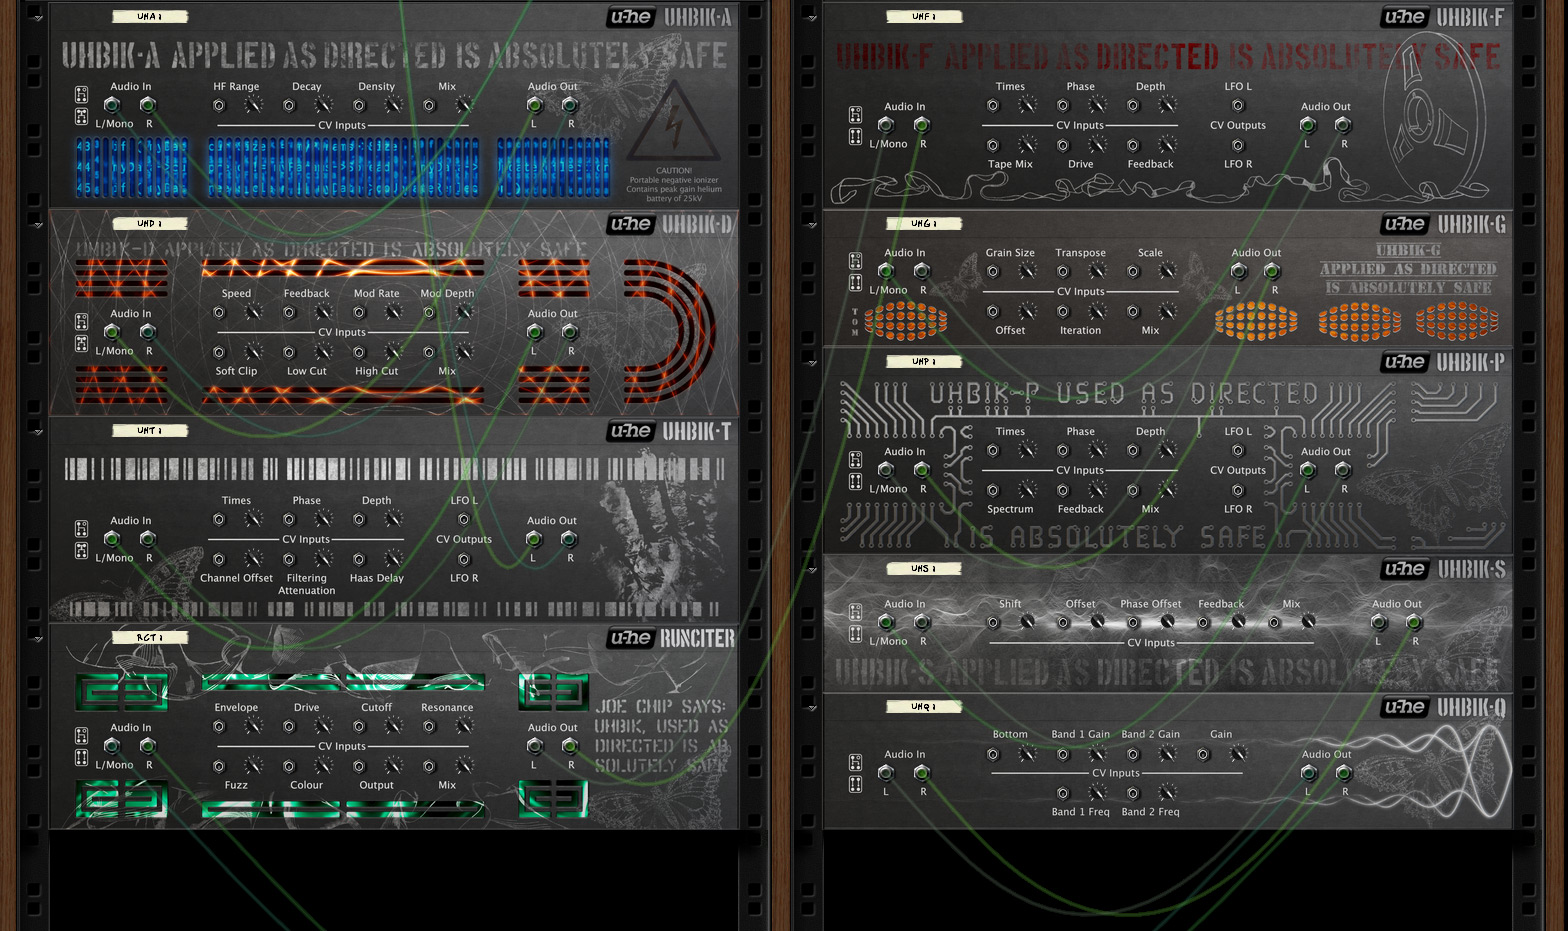Click Uhbik-T Audio In L/Mono jack
The image size is (1568, 931).
(x=112, y=539)
